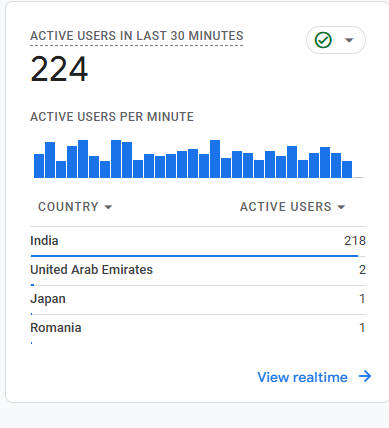The height and width of the screenshot is (428, 389).
Task: Click the Active Users Per Minute label
Action: click(112, 117)
